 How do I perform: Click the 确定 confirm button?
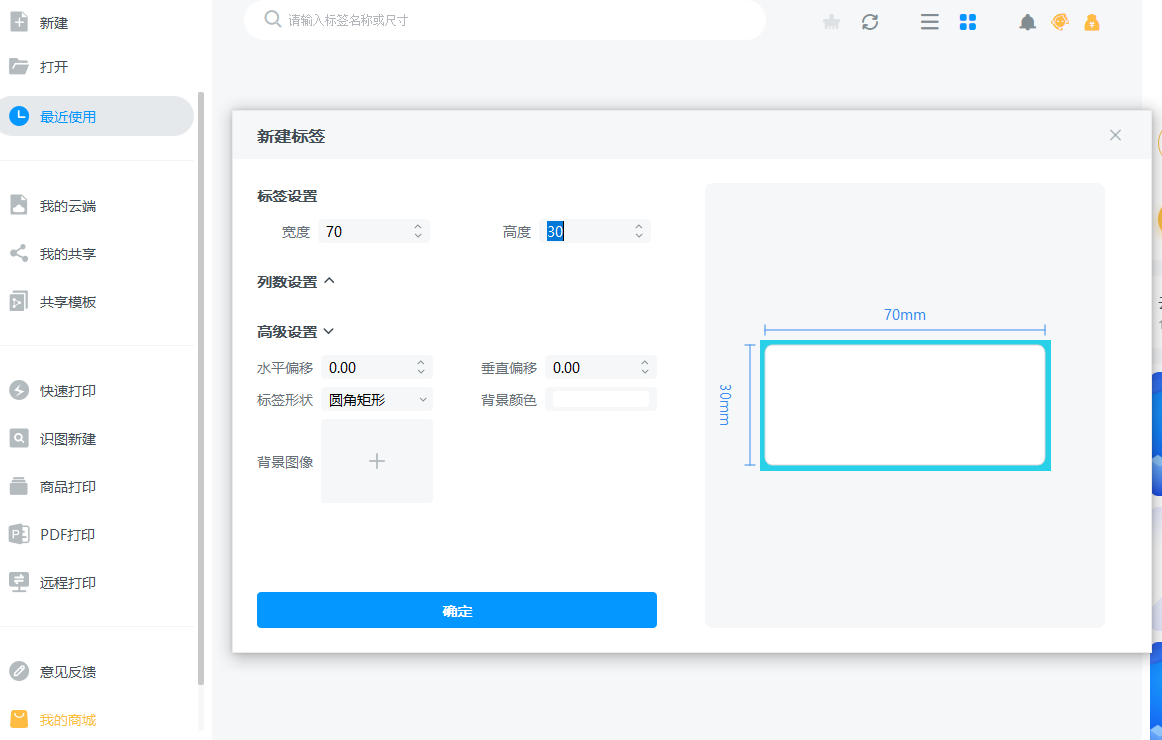(456, 610)
